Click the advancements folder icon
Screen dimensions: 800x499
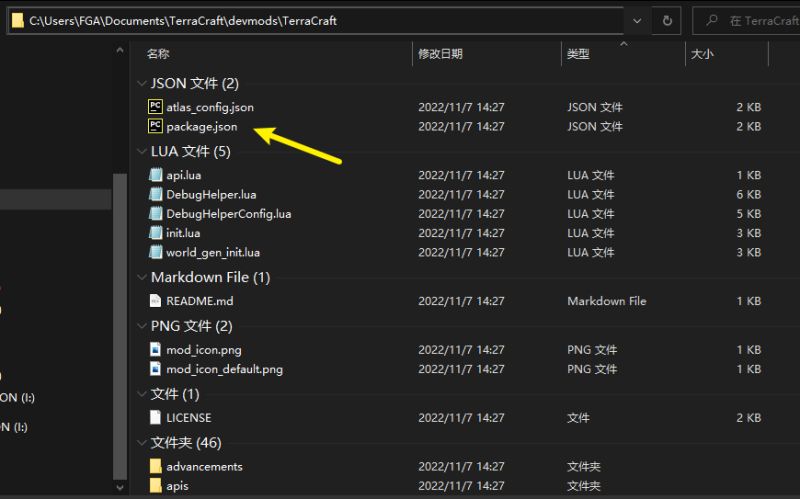click(x=156, y=466)
